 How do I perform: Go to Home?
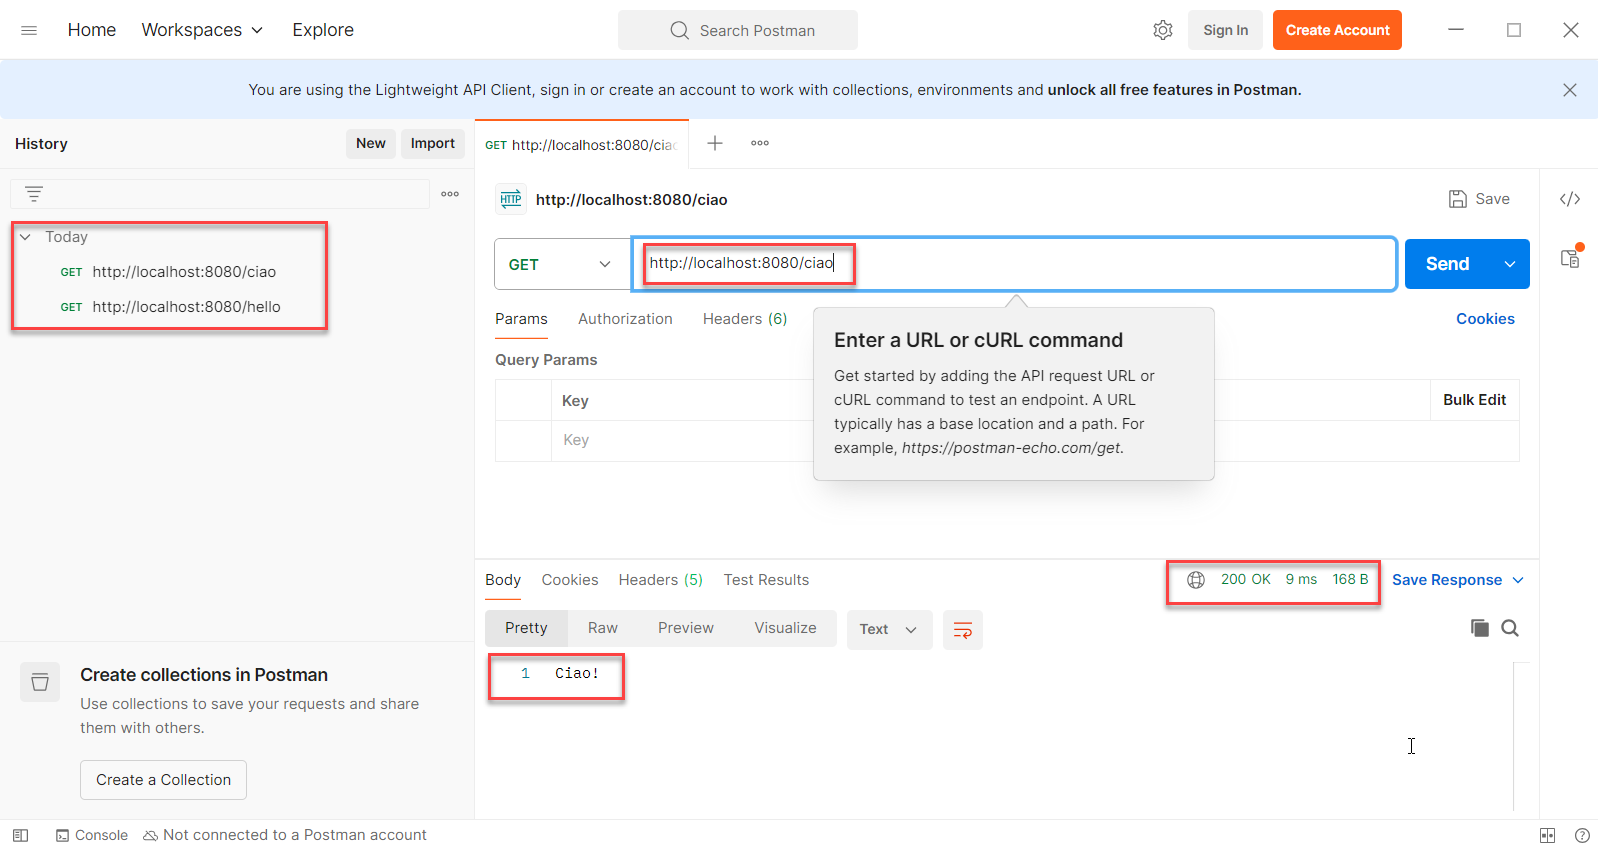[92, 30]
